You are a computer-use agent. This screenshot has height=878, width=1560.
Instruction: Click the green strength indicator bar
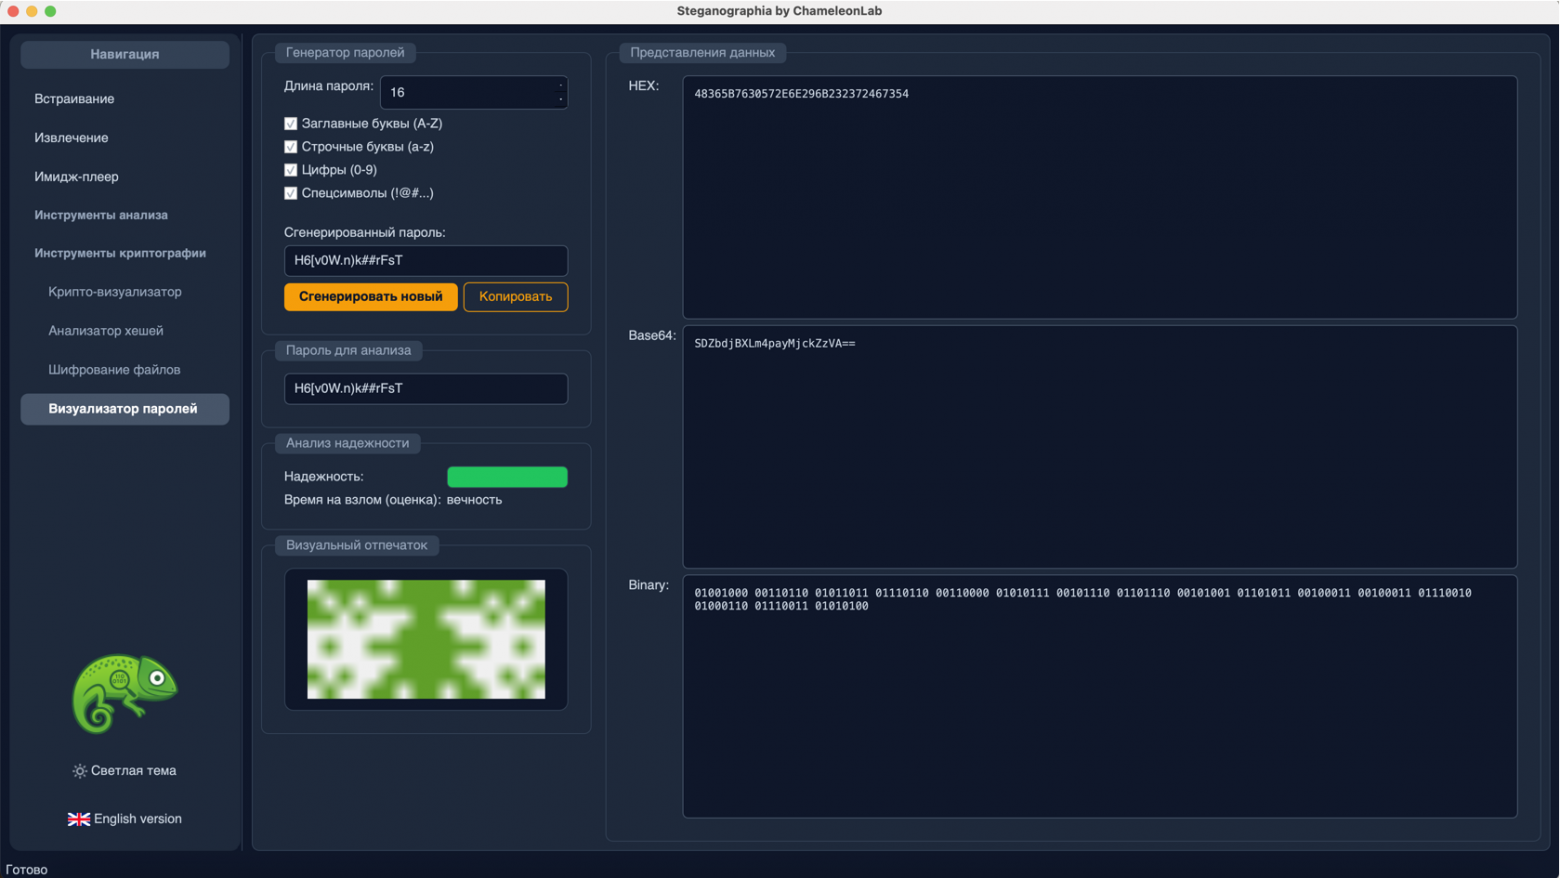coord(507,477)
